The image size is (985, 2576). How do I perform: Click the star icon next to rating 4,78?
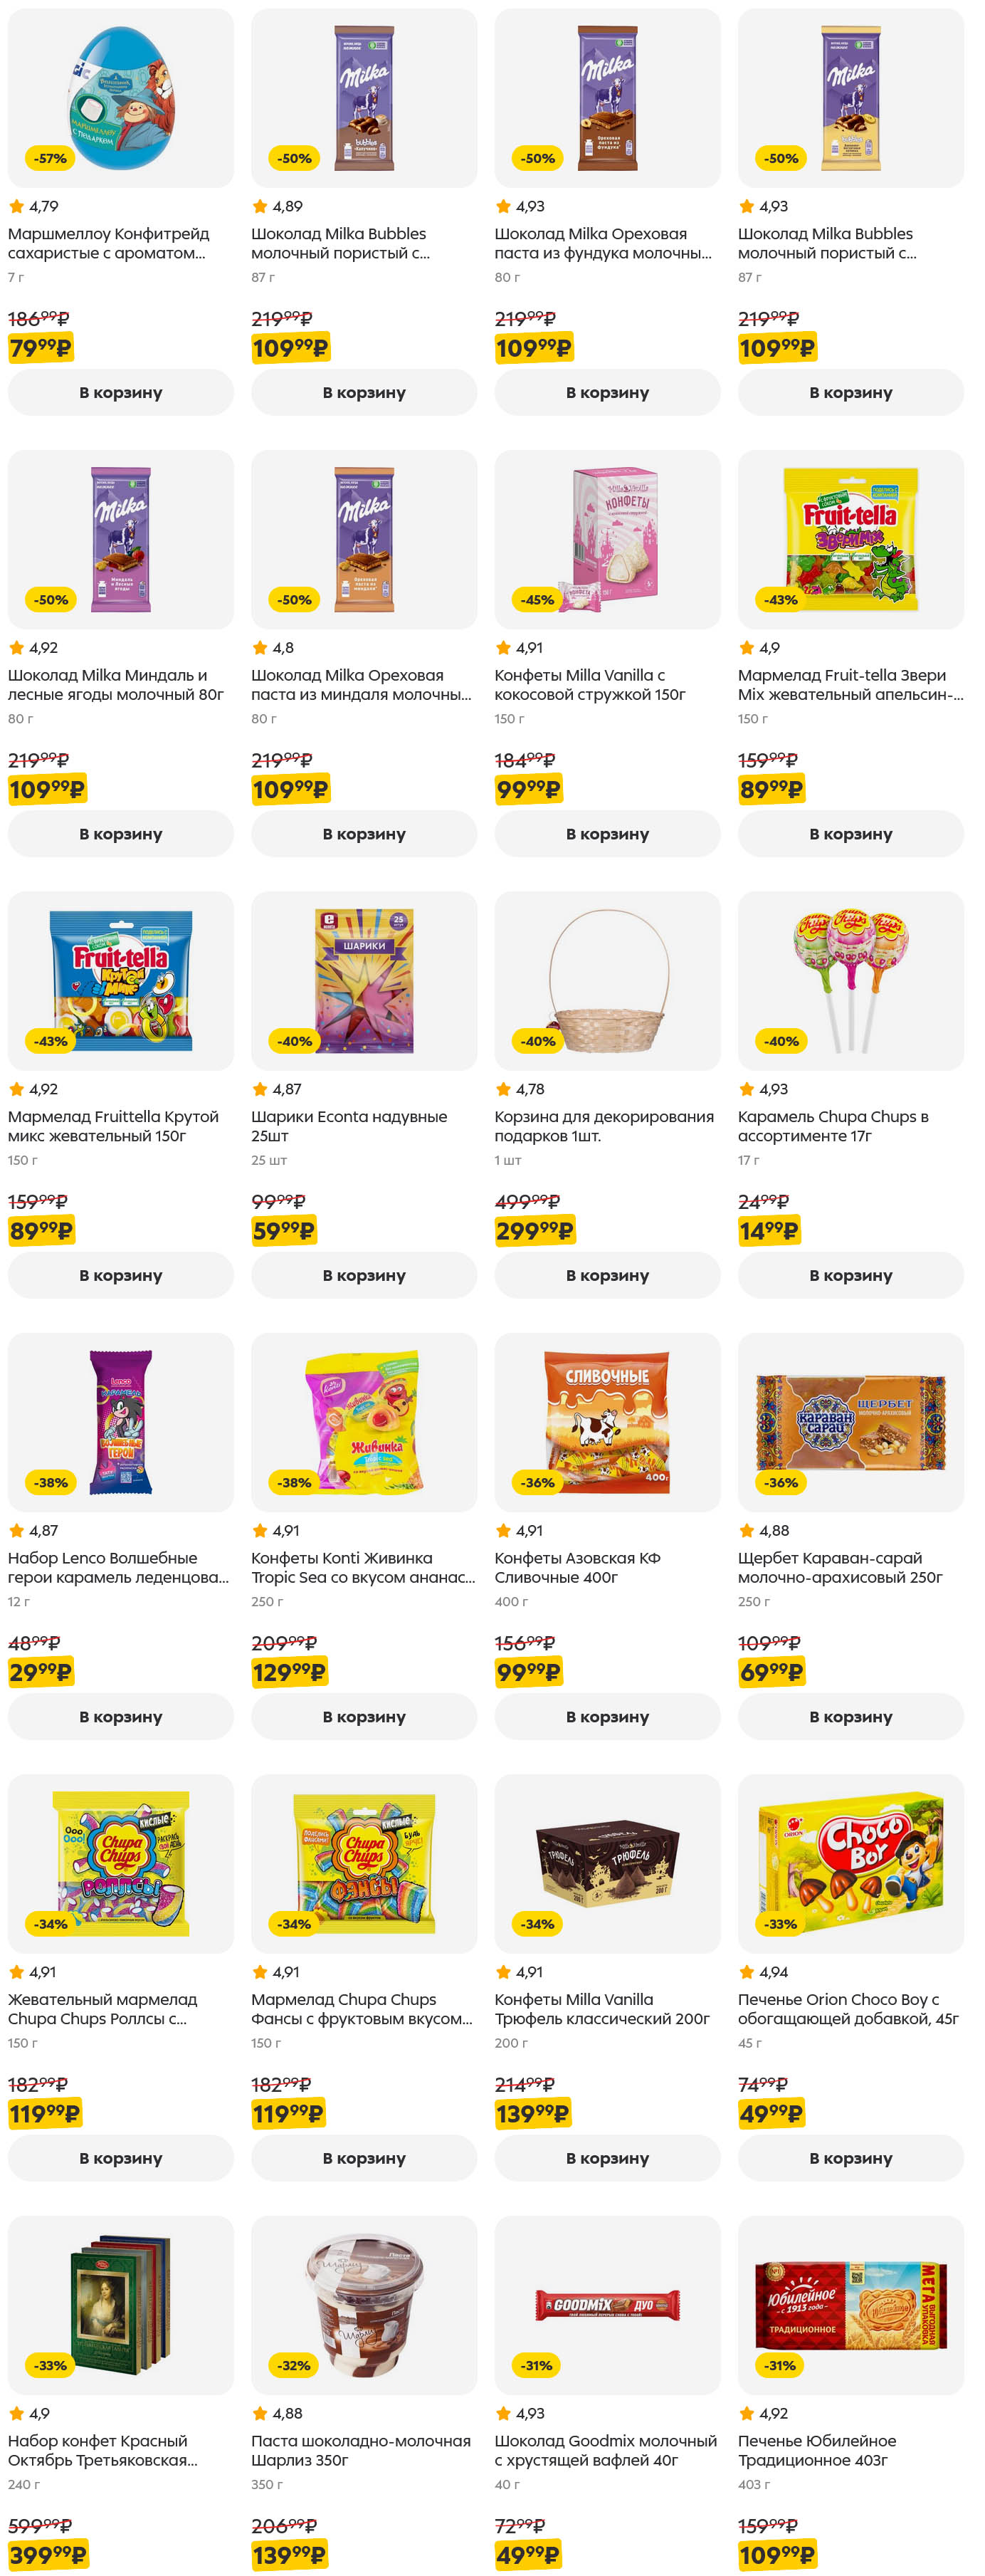click(x=503, y=1089)
